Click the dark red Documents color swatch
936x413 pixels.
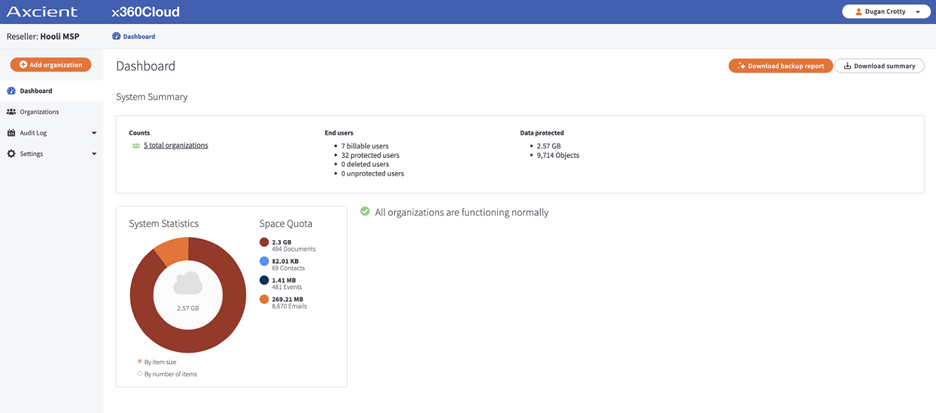coord(264,243)
